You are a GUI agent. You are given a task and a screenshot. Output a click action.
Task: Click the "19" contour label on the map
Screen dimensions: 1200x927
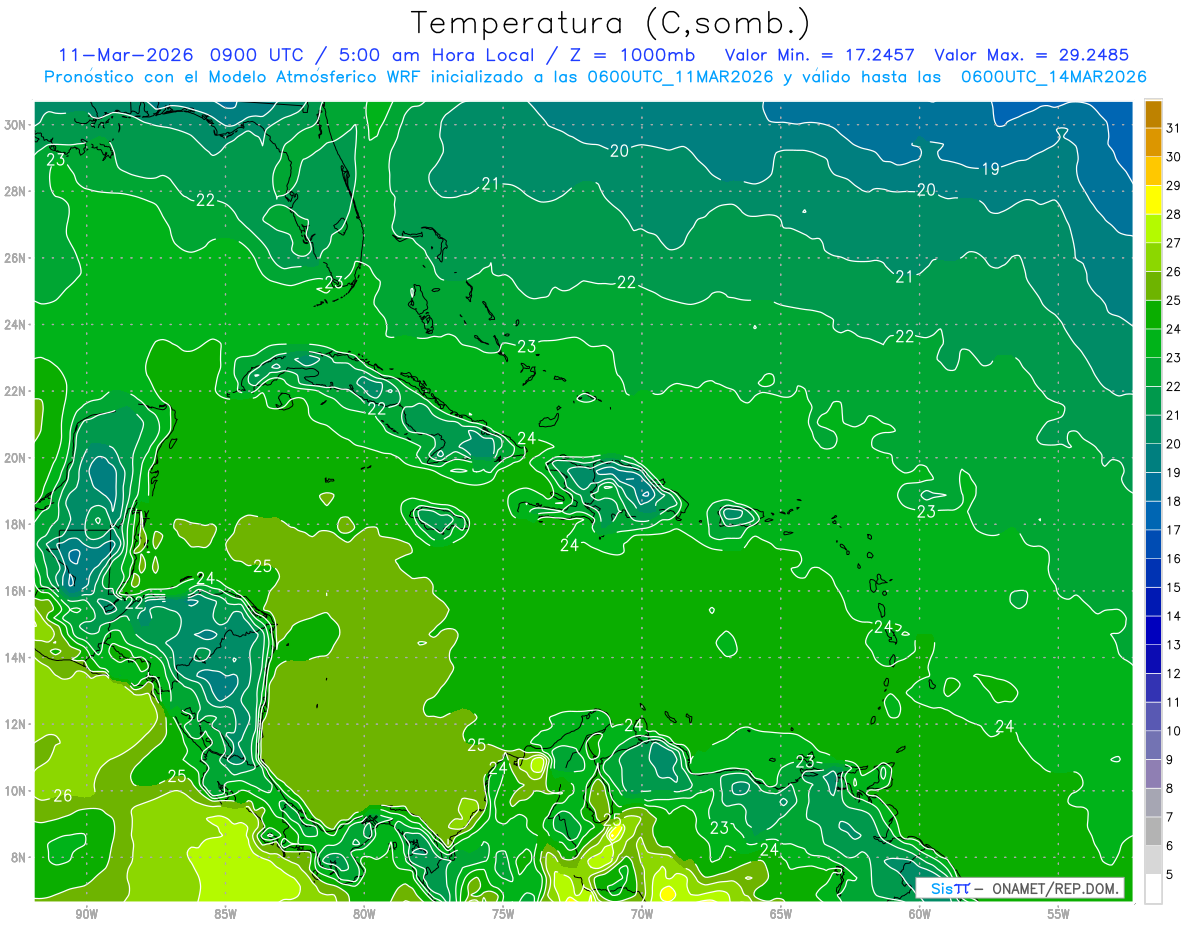pyautogui.click(x=990, y=169)
